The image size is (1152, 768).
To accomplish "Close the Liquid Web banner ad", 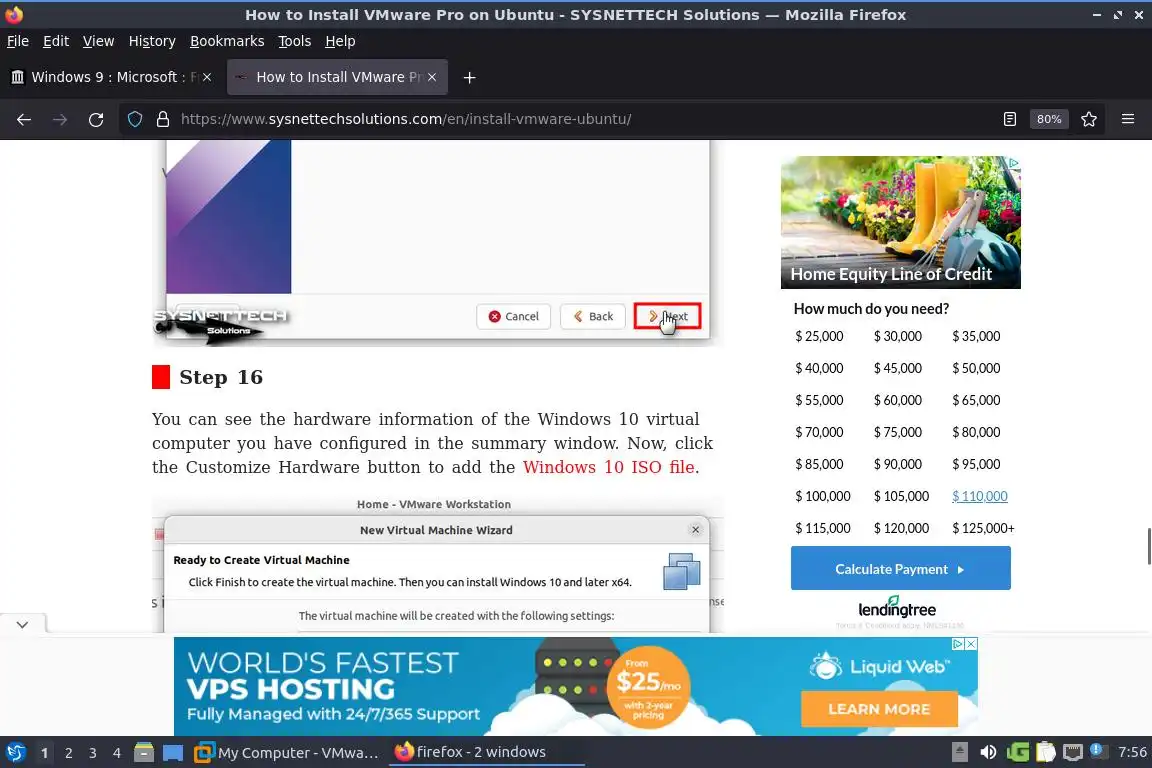I will pos(971,644).
